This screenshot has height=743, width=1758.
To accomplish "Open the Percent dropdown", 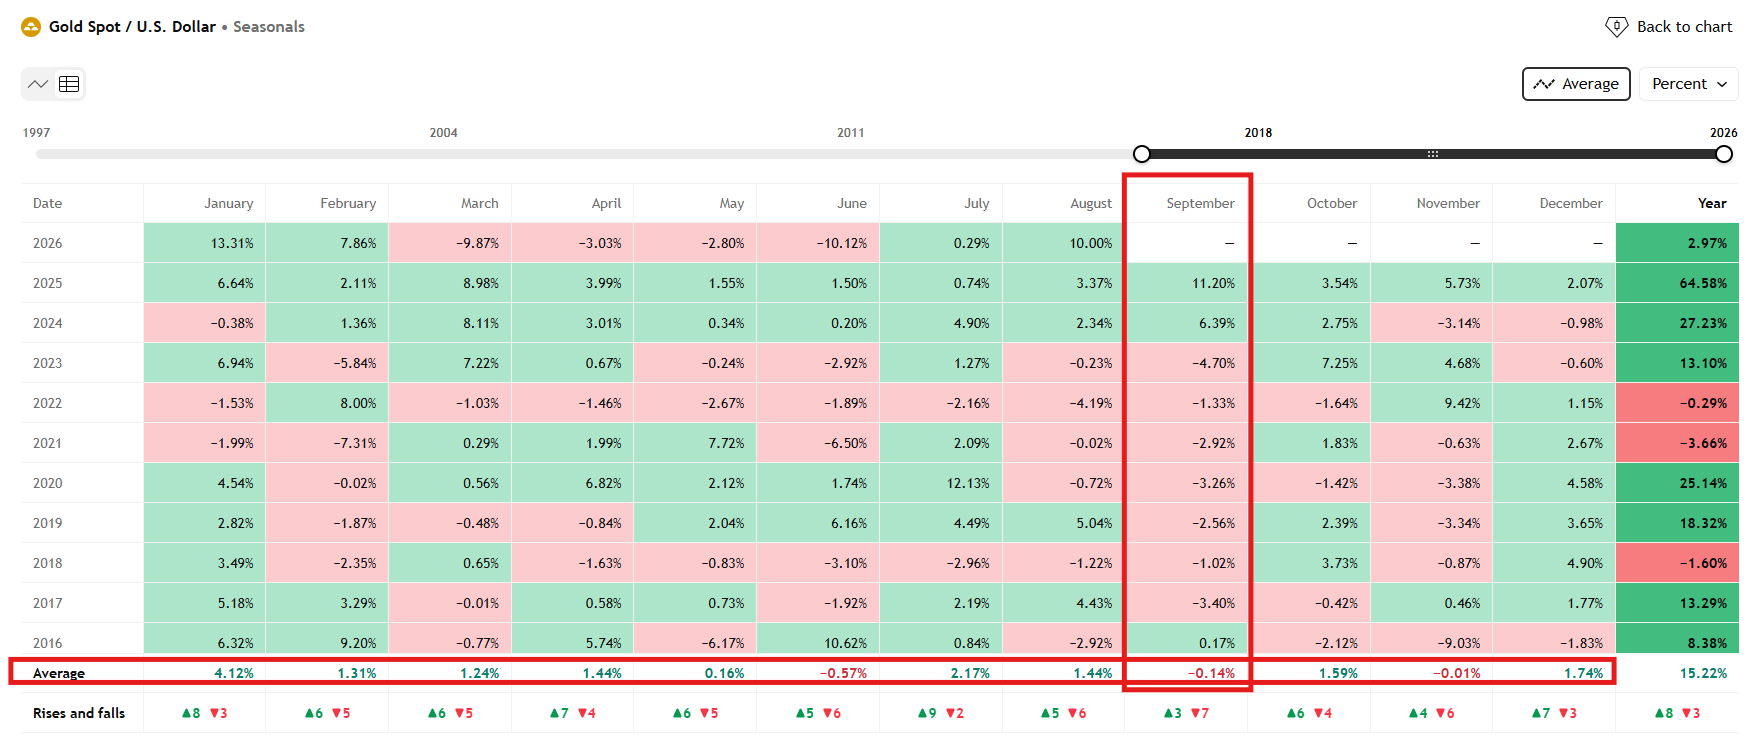I will coord(1689,84).
